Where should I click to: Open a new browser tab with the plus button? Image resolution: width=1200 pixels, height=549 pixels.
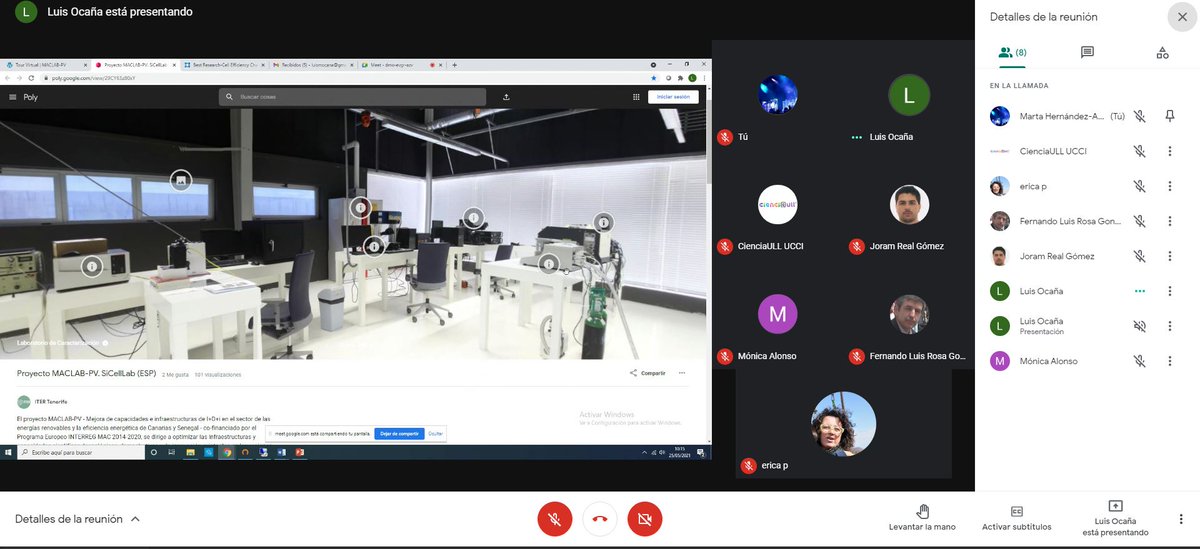[x=455, y=65]
